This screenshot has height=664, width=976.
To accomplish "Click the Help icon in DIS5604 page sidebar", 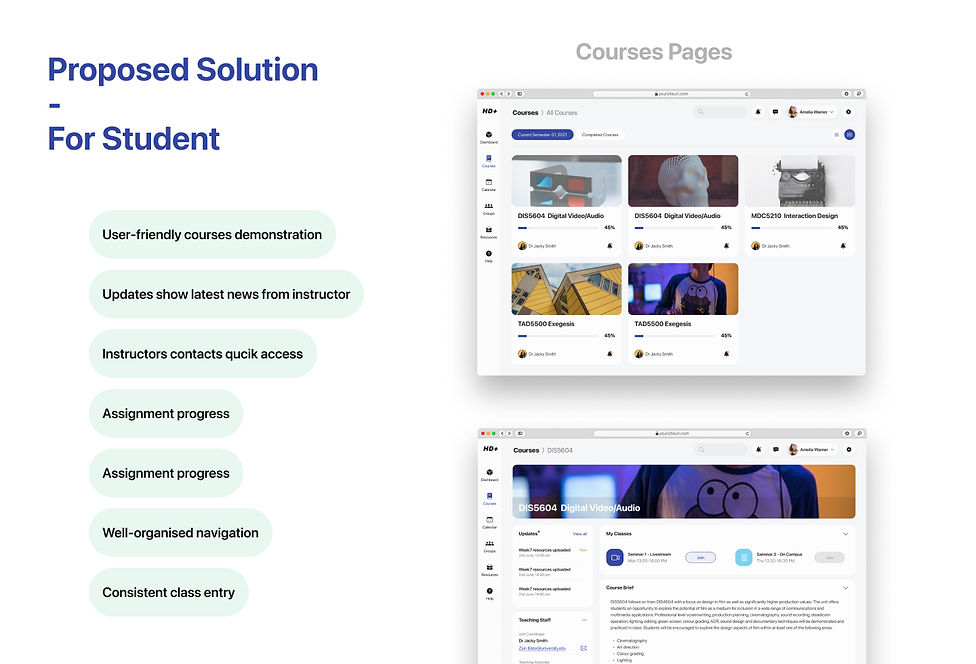I will coord(490,594).
